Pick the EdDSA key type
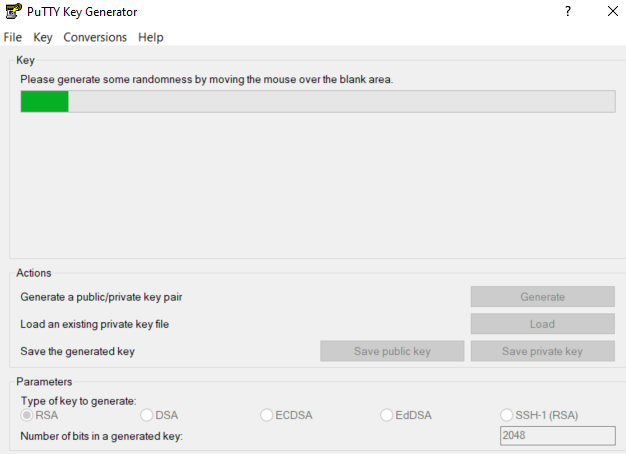 click(387, 415)
